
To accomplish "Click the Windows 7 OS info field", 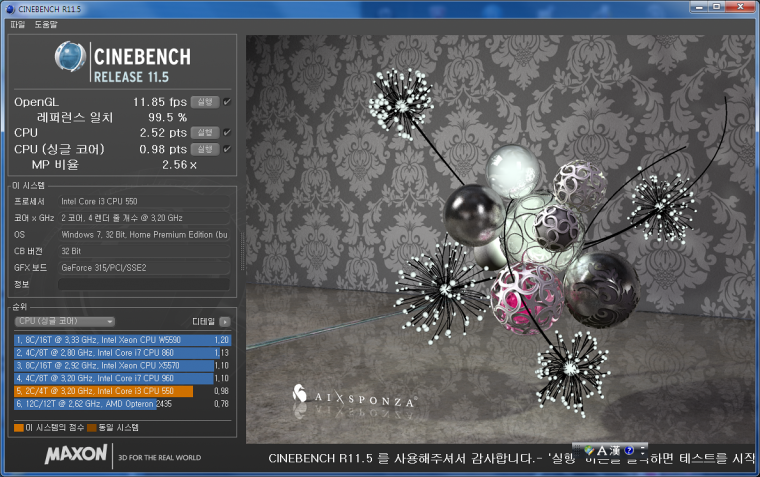I will pos(144,235).
